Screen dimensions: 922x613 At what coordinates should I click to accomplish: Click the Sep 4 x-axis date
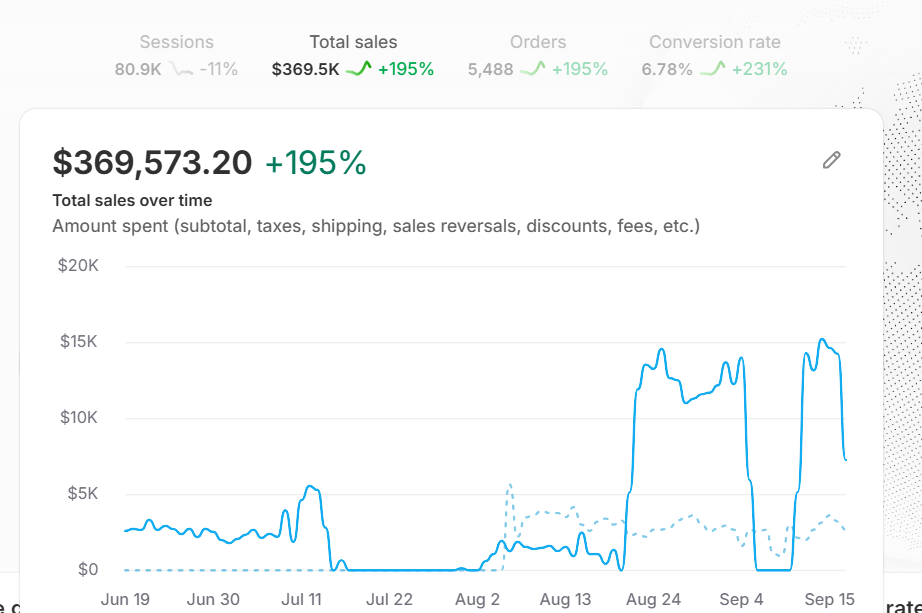741,599
